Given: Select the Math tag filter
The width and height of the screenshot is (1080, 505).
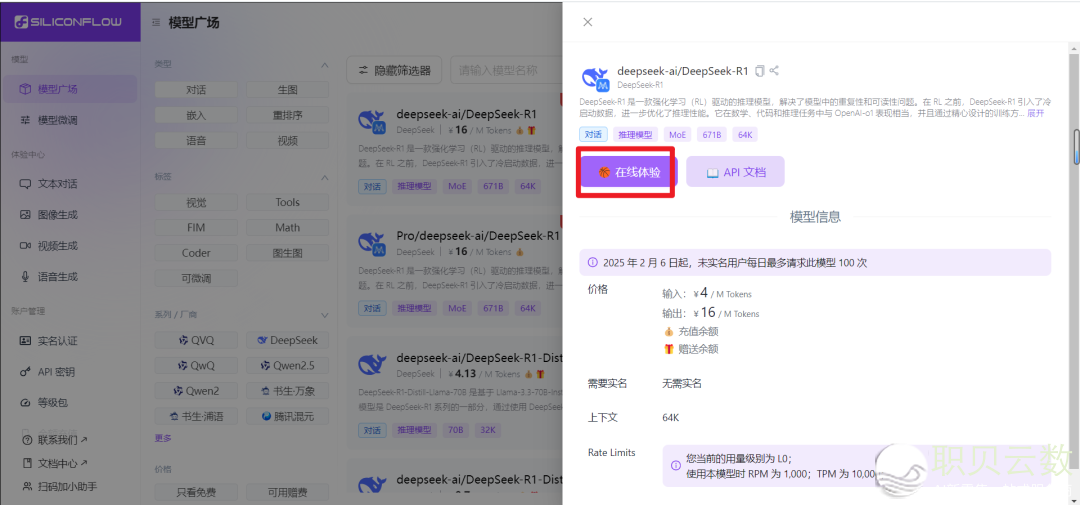Looking at the screenshot, I should point(287,227).
